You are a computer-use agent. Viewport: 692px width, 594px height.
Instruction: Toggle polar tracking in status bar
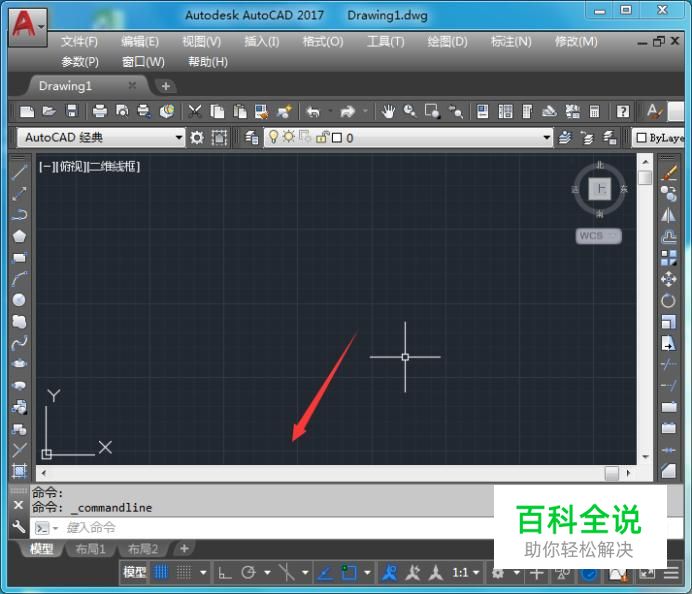pos(248,572)
